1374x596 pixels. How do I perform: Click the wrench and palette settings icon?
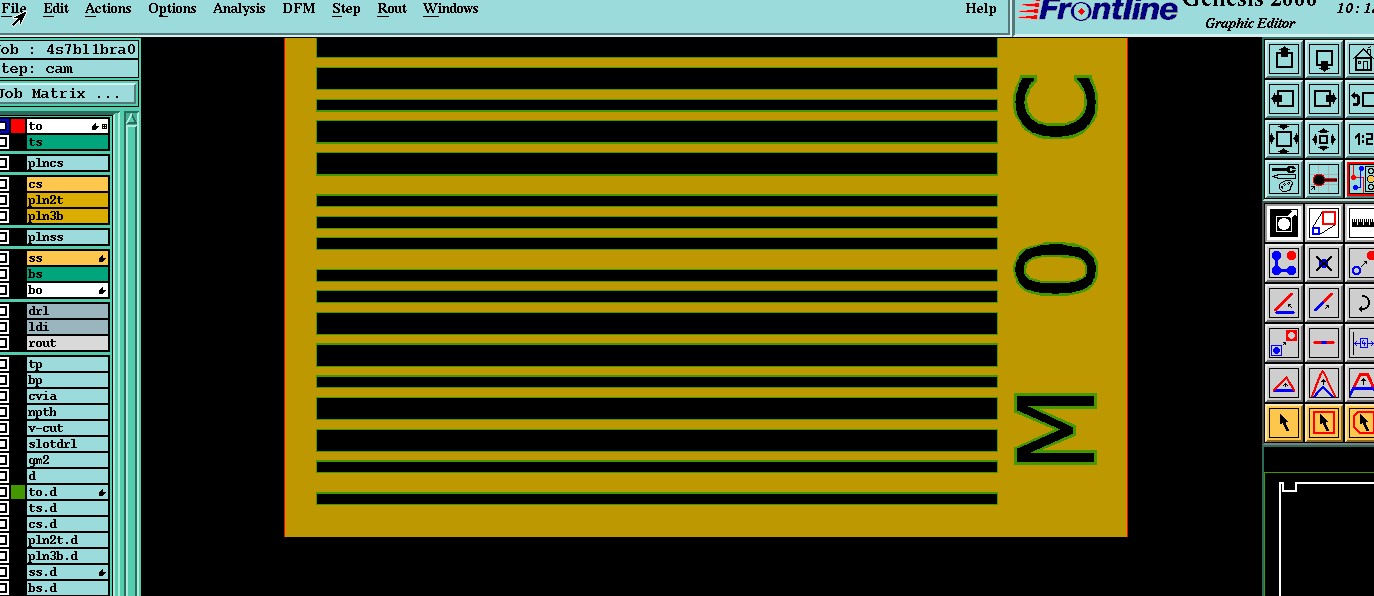1285,178
